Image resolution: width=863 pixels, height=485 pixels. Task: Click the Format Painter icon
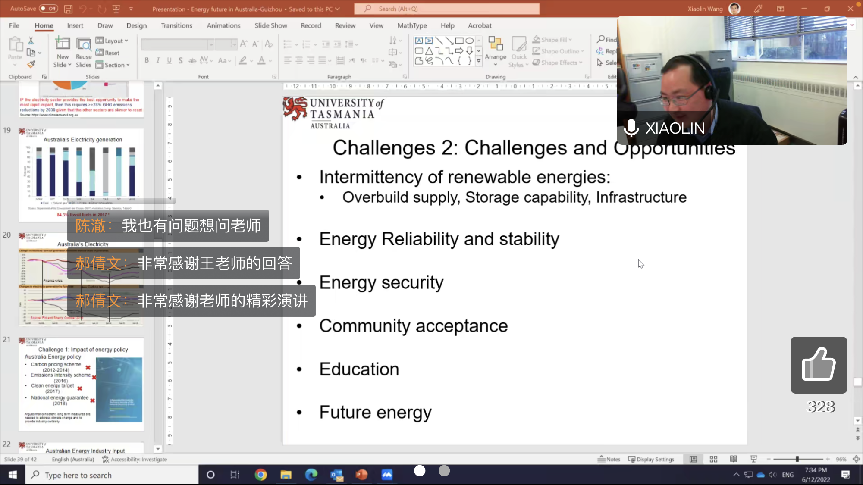(31, 65)
